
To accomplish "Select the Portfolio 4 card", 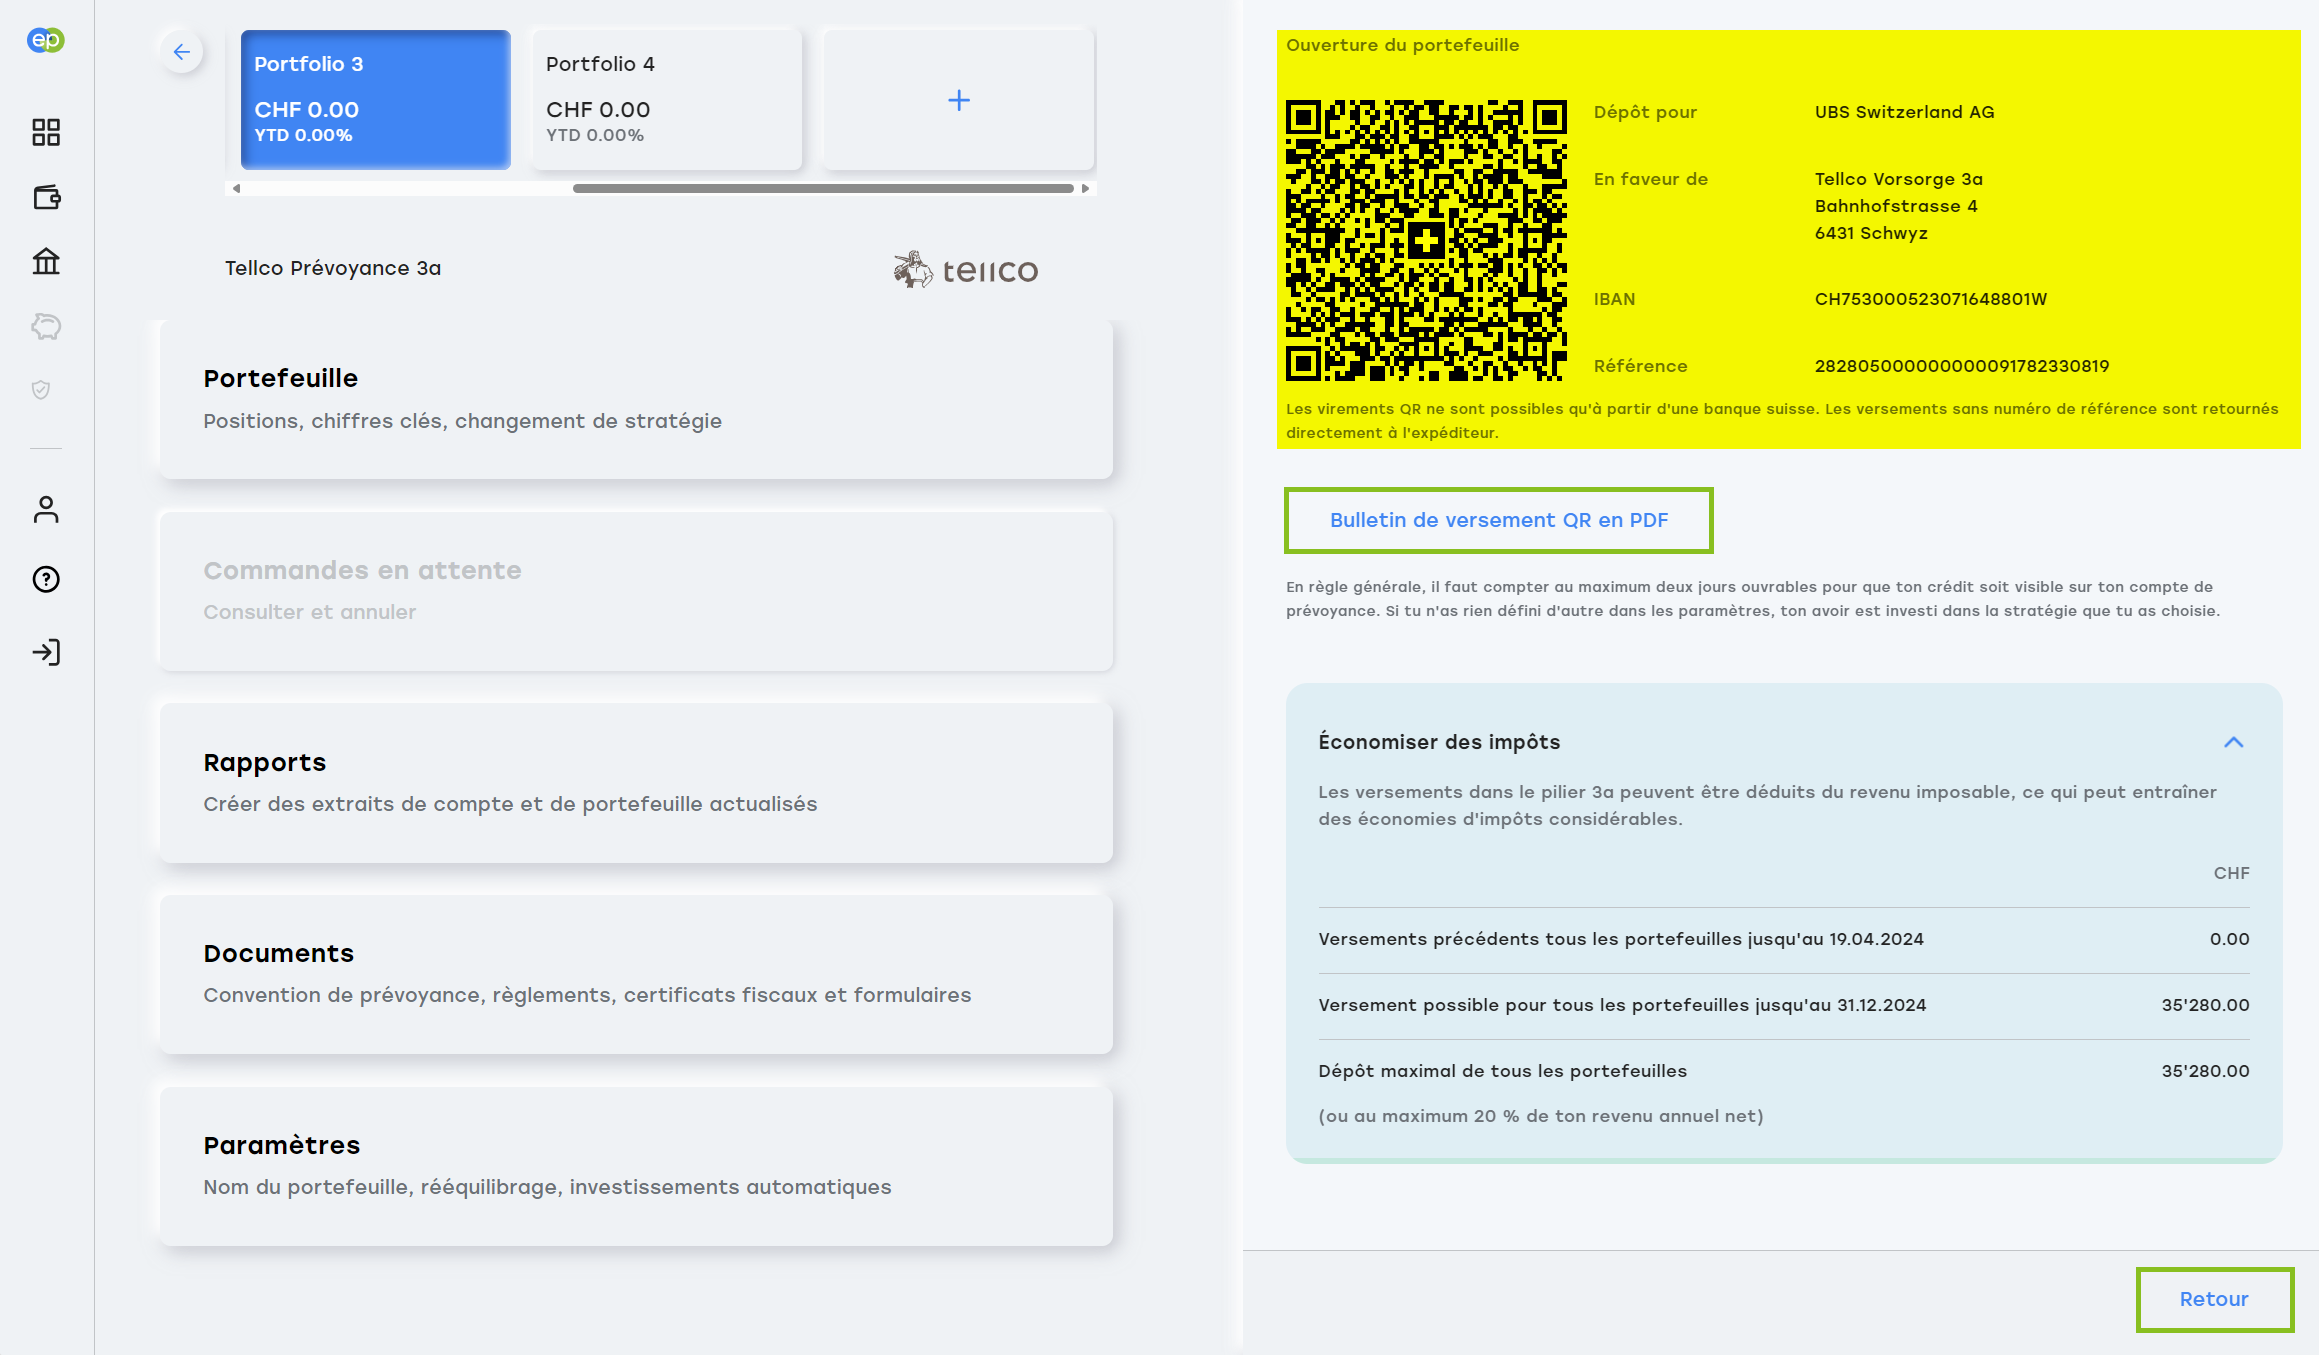I will point(667,100).
